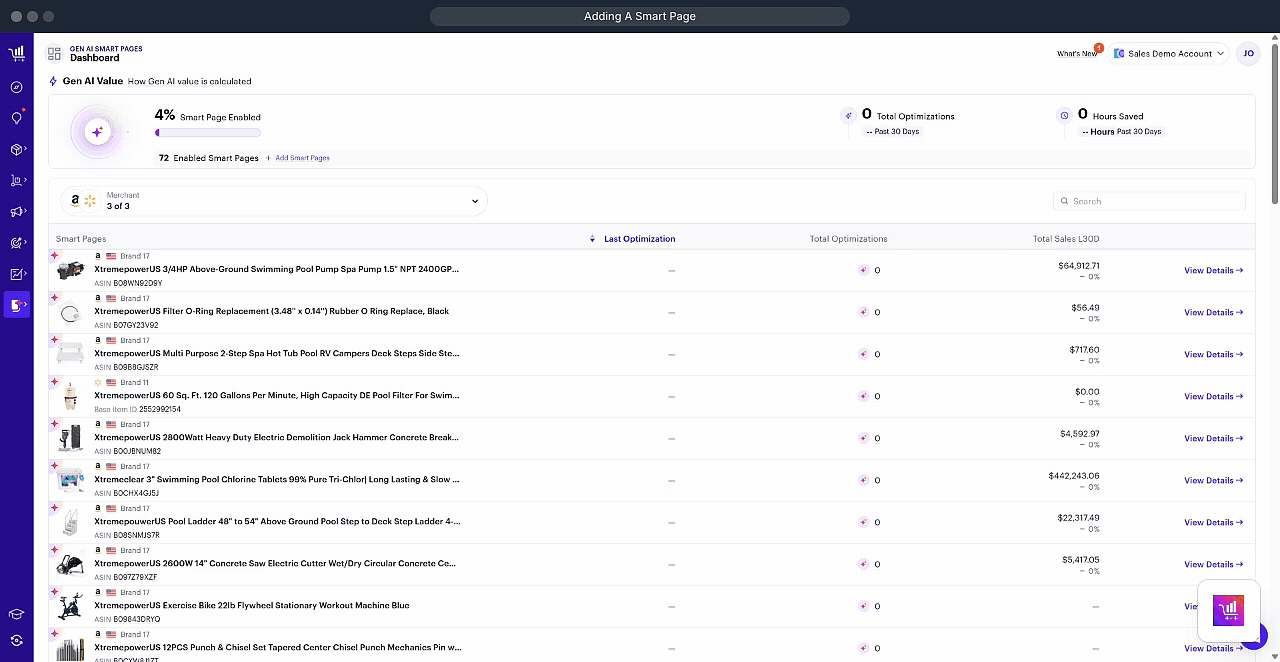Open the chart reports icon in sidebar

pyautogui.click(x=16, y=274)
